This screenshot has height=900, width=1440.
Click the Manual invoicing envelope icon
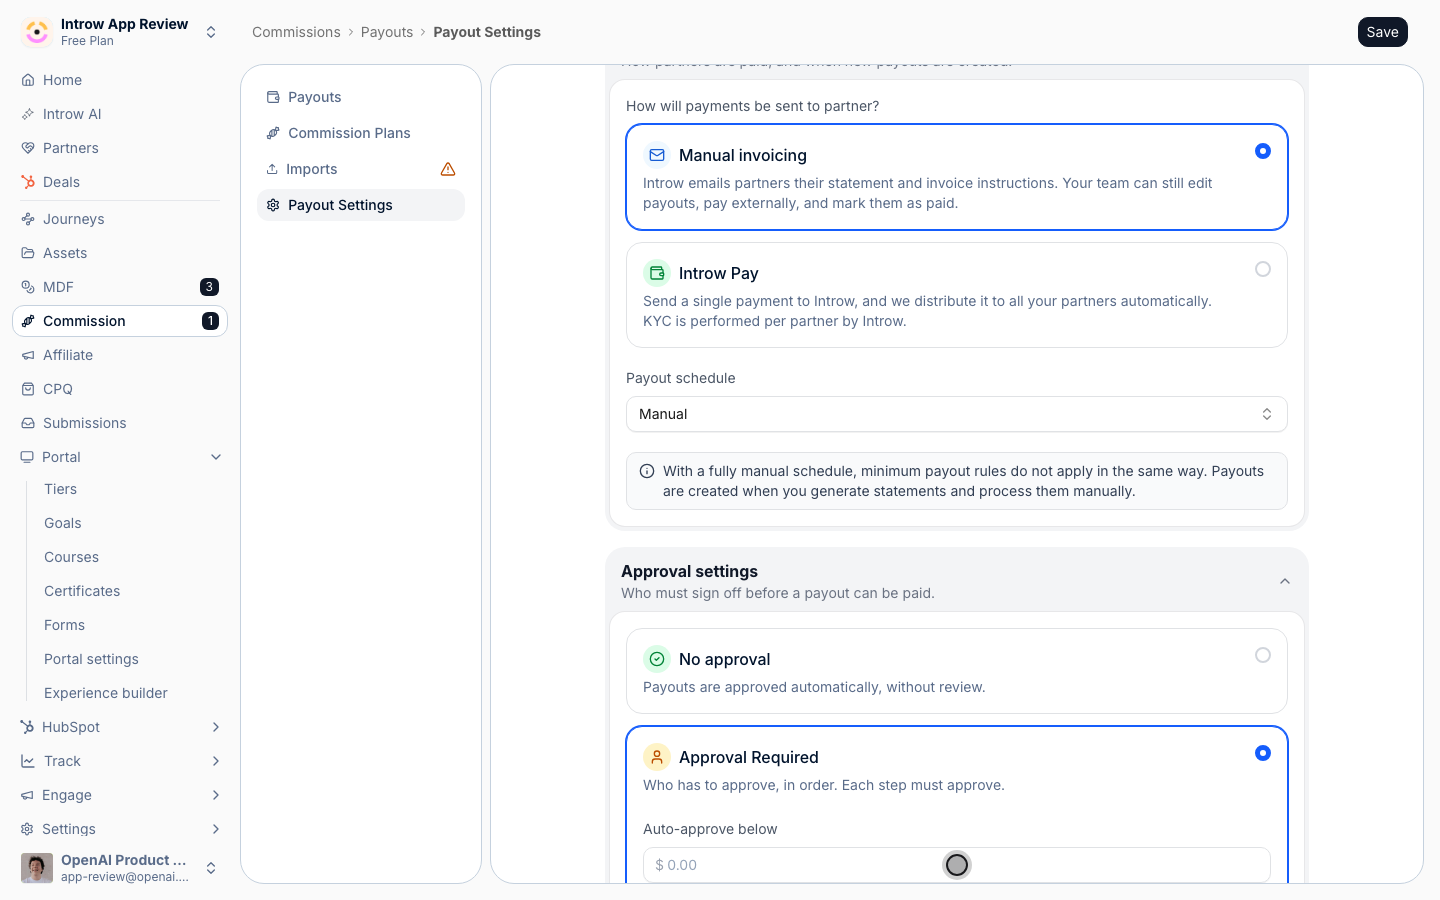657,155
